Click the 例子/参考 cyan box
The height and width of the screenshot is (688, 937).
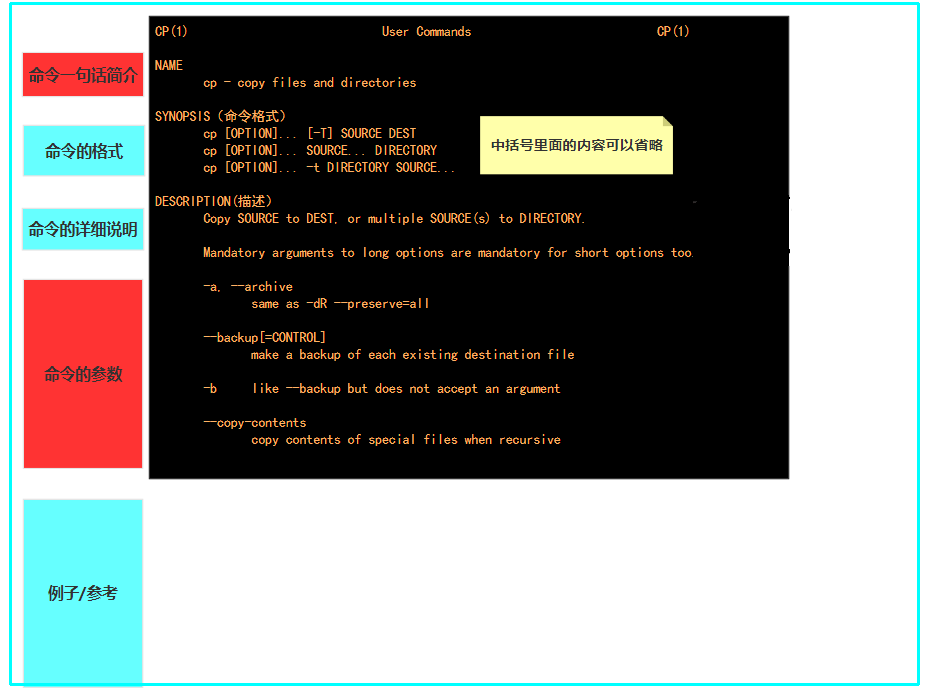(83, 593)
